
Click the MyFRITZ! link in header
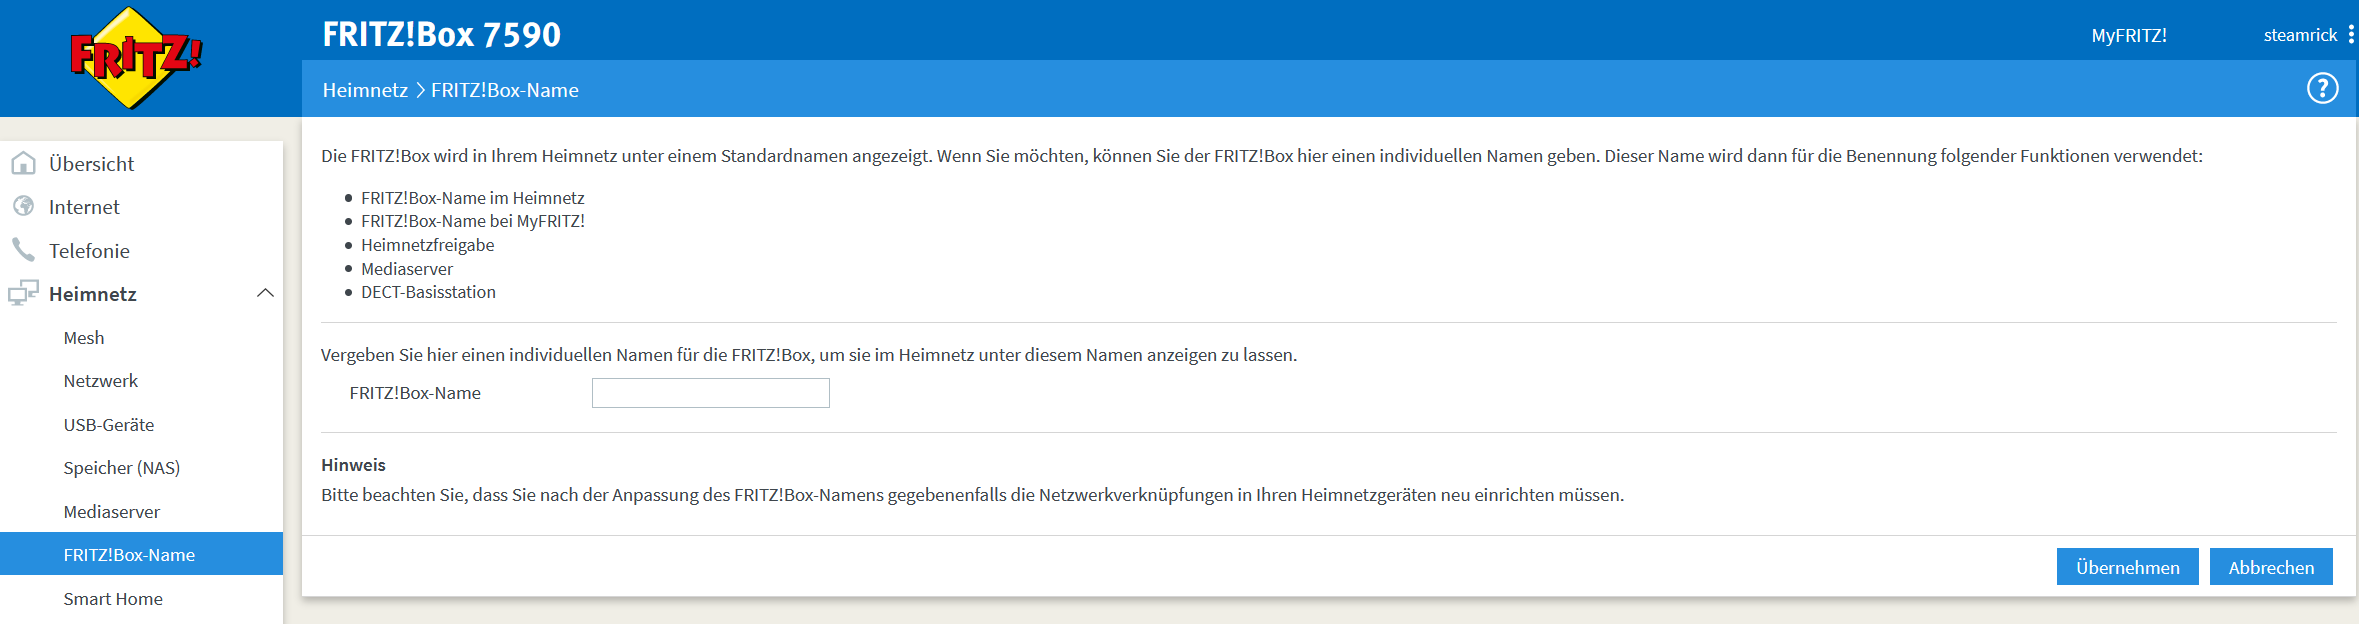[2129, 35]
